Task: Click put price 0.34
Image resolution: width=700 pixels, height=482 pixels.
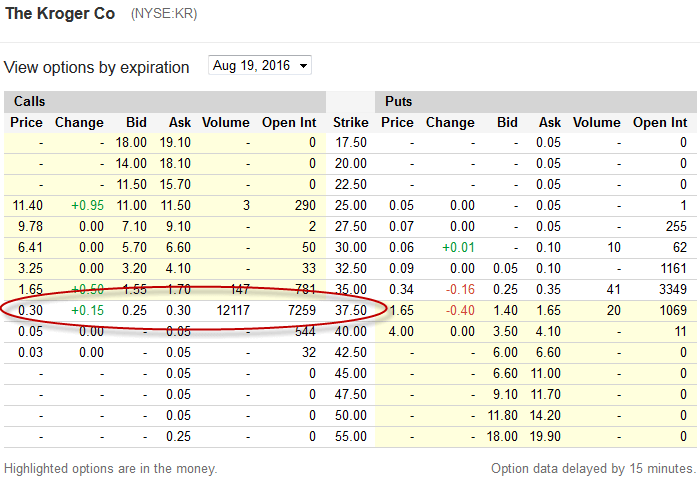Action: point(401,289)
